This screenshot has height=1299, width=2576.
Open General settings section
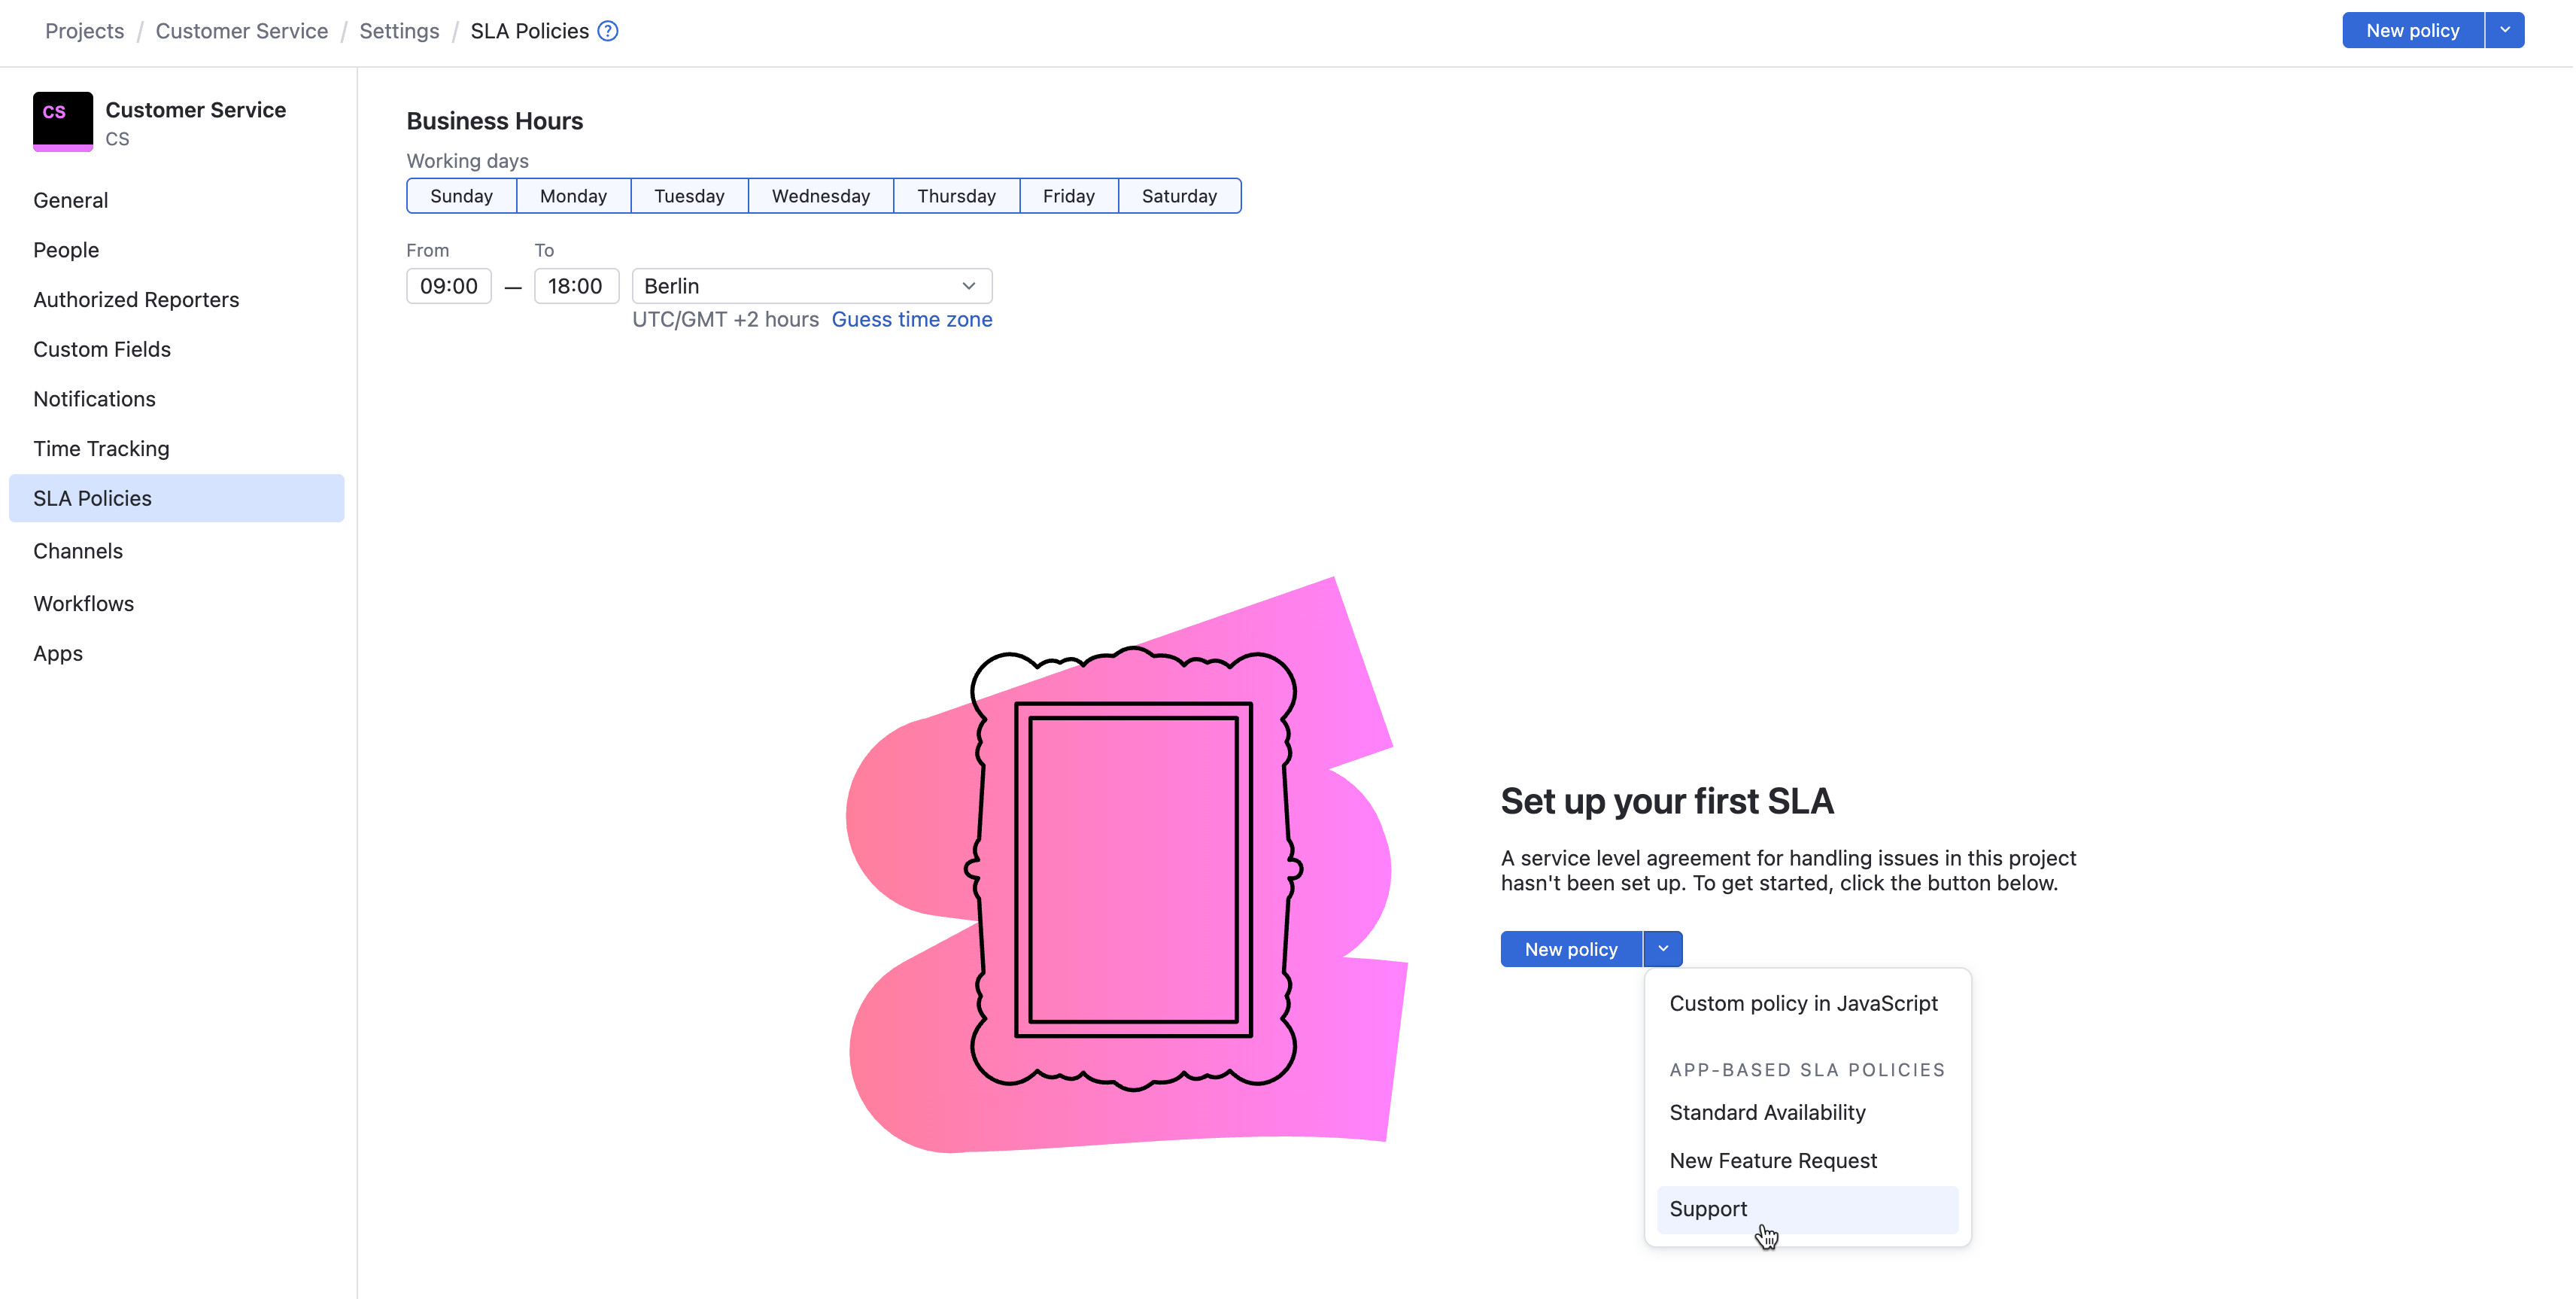(x=177, y=200)
